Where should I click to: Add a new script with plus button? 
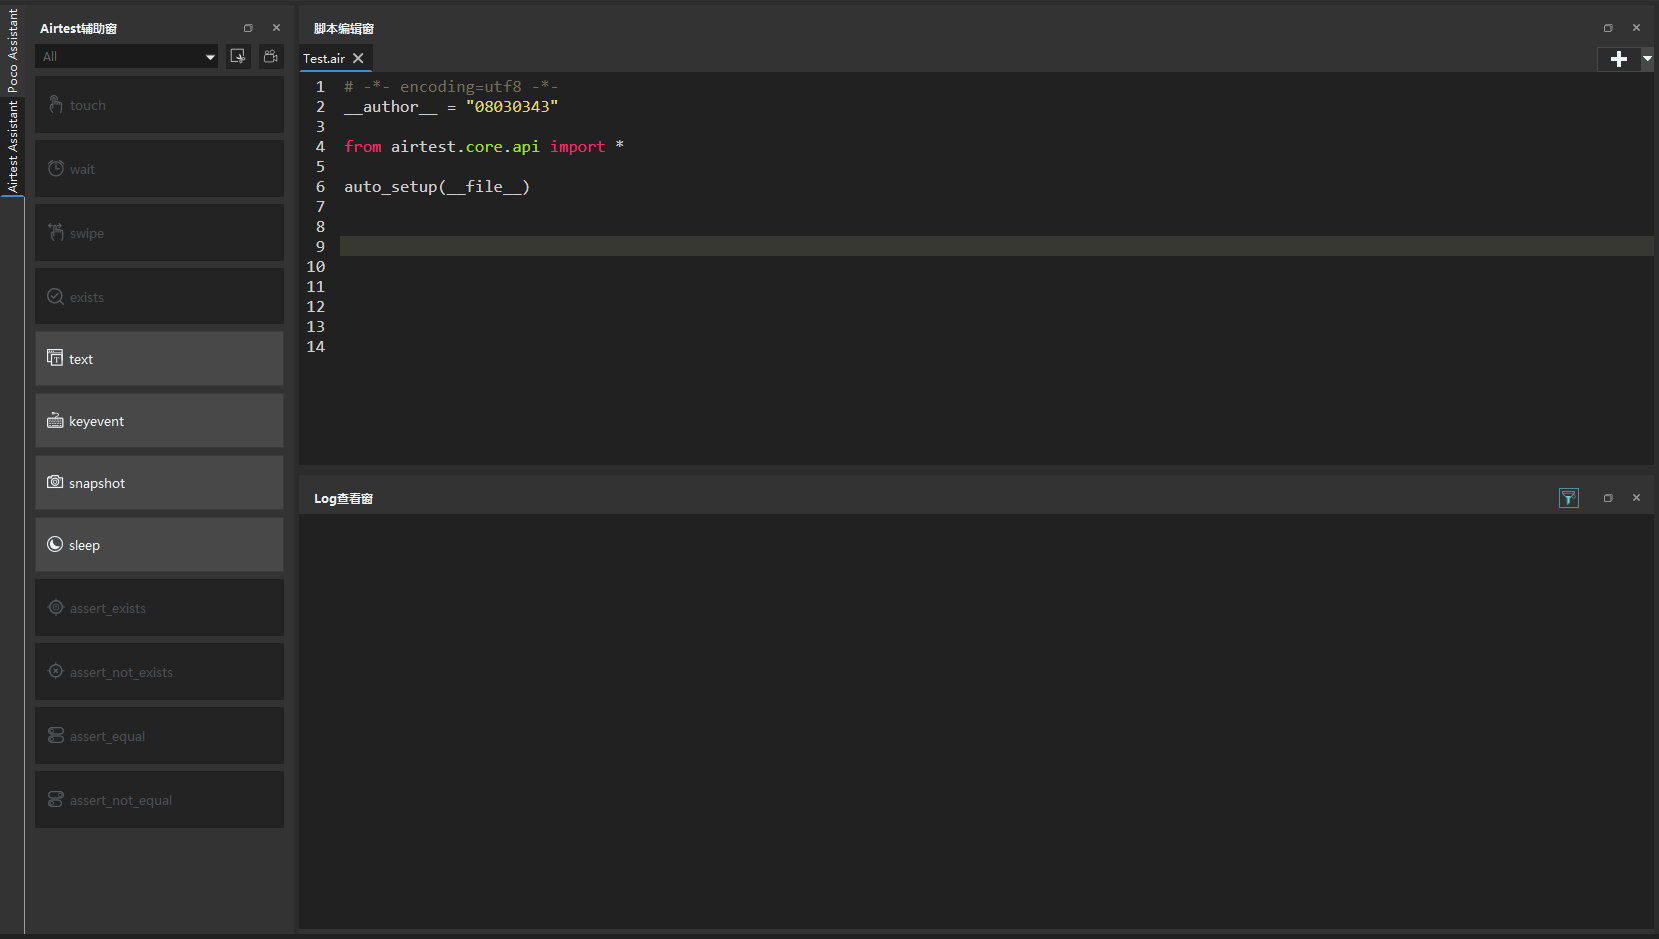pos(1619,60)
